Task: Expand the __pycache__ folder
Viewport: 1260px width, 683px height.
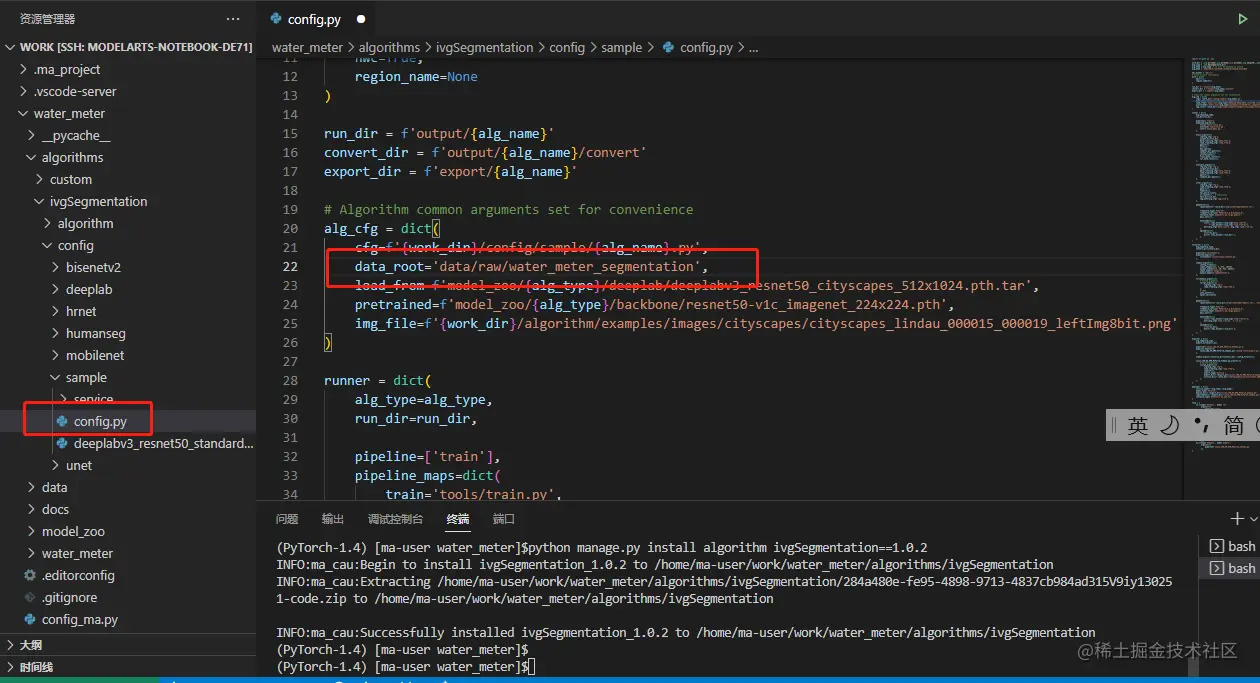Action: click(32, 136)
